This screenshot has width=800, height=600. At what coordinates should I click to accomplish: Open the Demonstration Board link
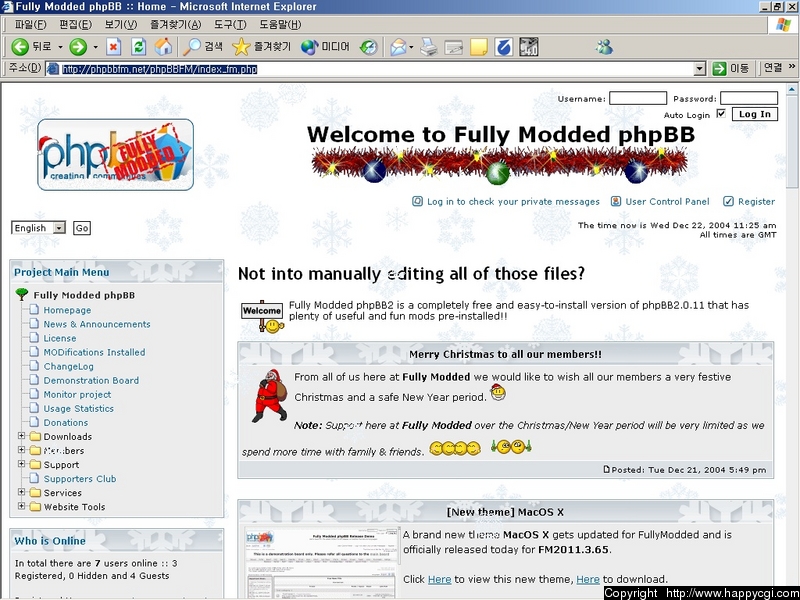click(91, 380)
